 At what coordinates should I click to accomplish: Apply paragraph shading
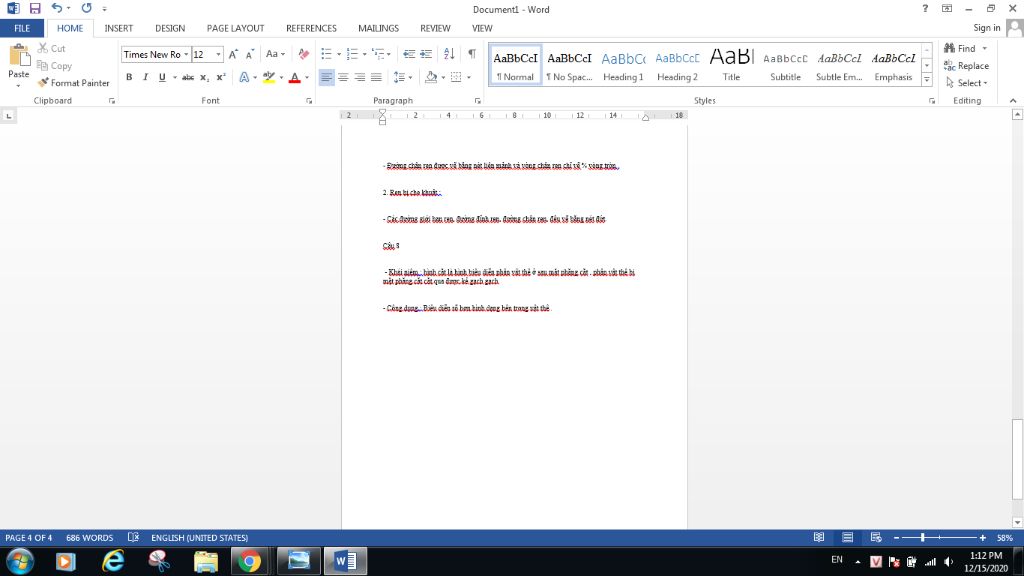pyautogui.click(x=431, y=77)
